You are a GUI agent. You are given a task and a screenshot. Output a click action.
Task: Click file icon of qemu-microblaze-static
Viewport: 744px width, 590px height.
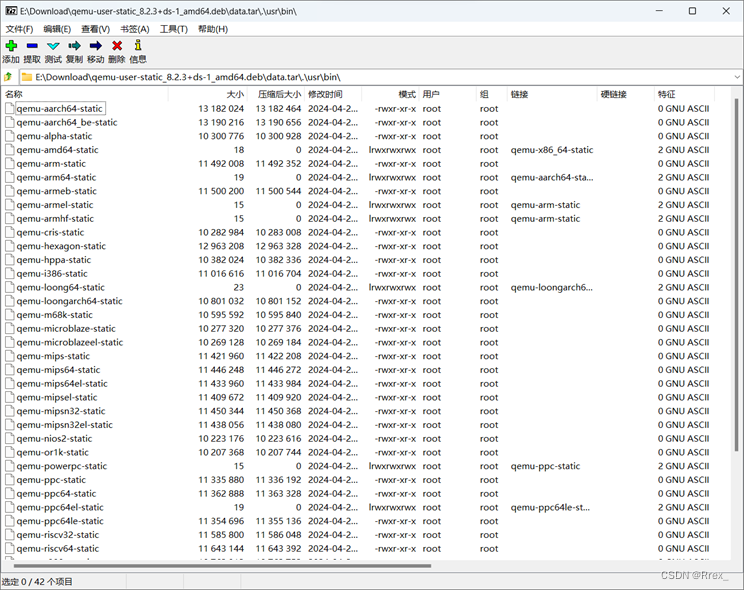[x=9, y=329]
